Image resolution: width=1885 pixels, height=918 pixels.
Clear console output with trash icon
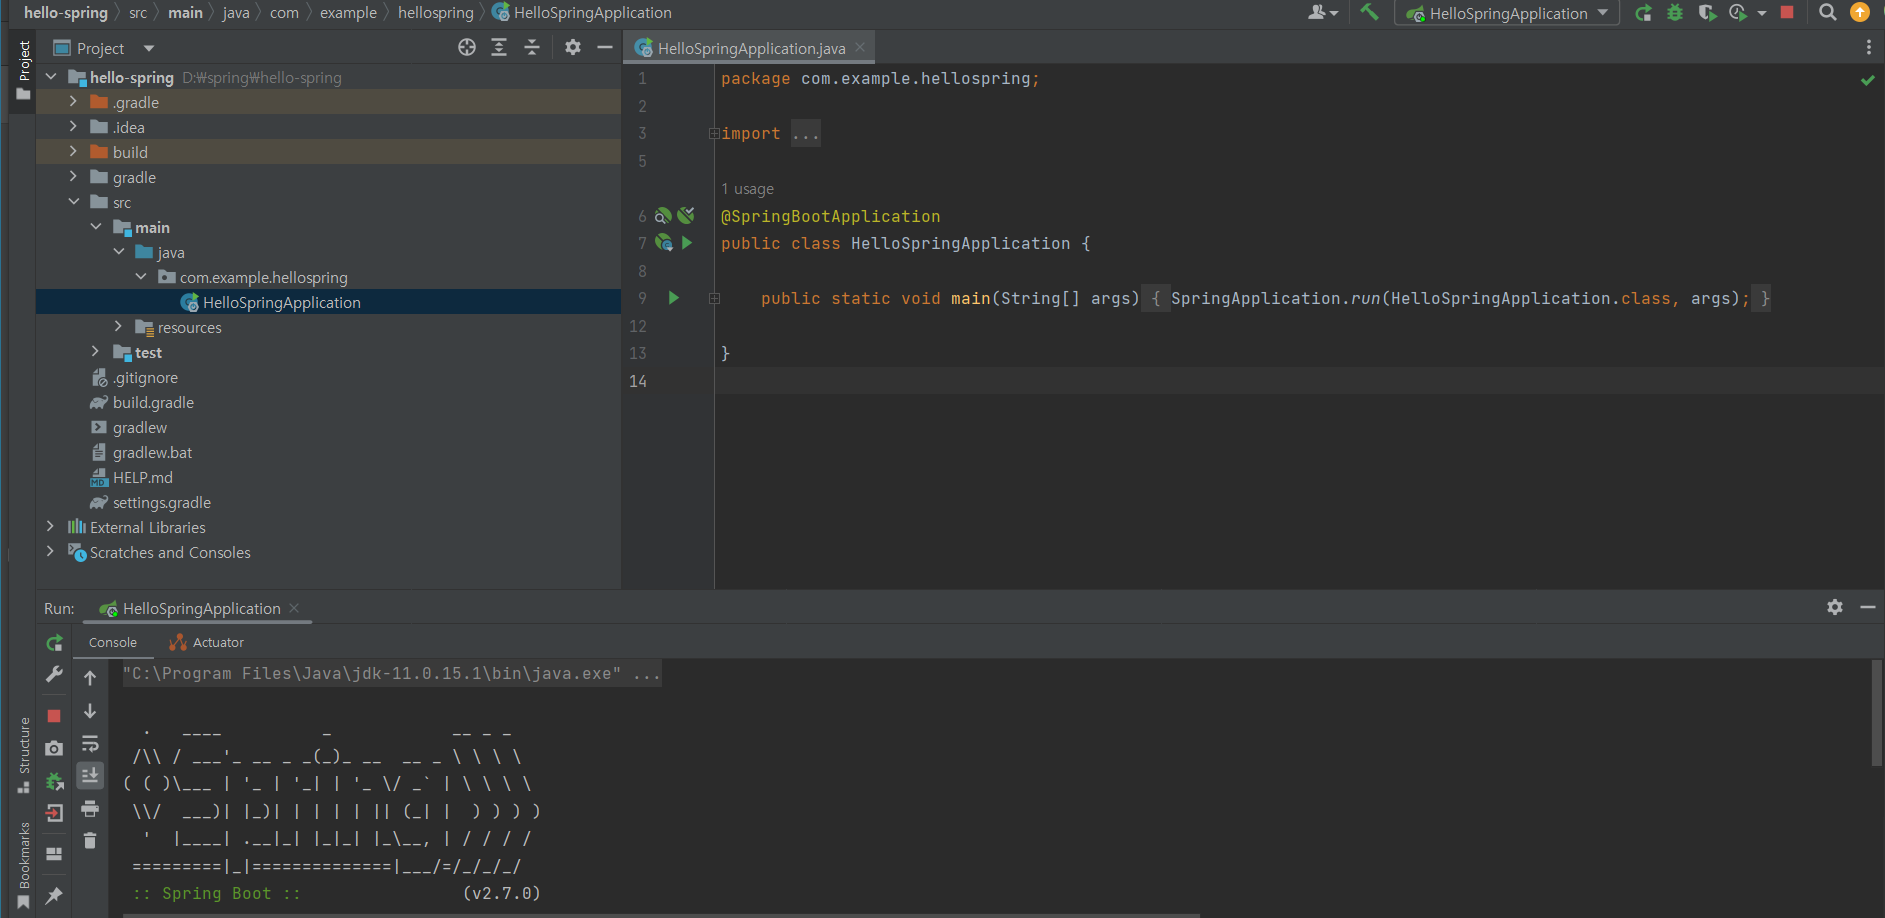click(x=90, y=841)
